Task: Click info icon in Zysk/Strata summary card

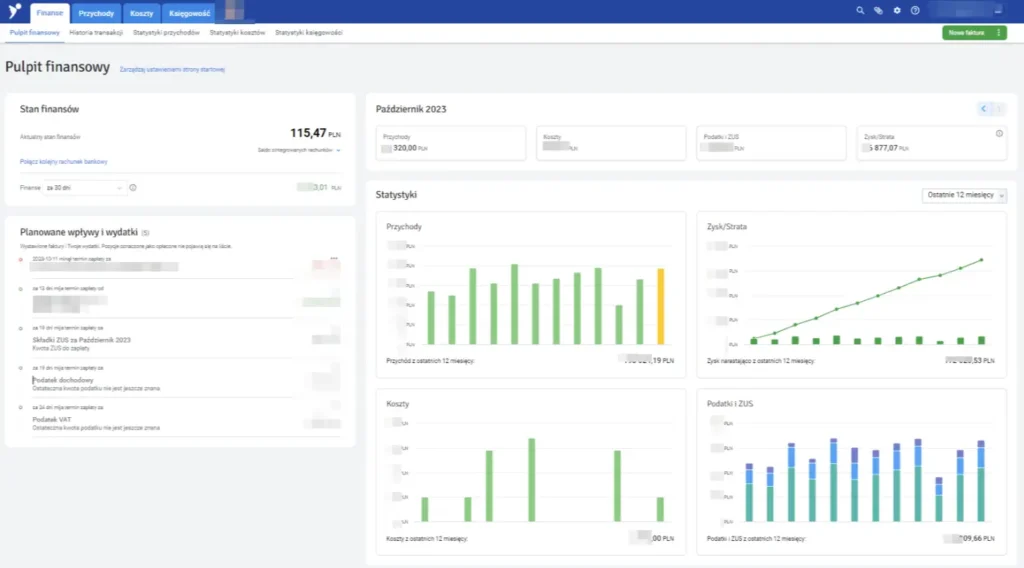Action: click(999, 134)
